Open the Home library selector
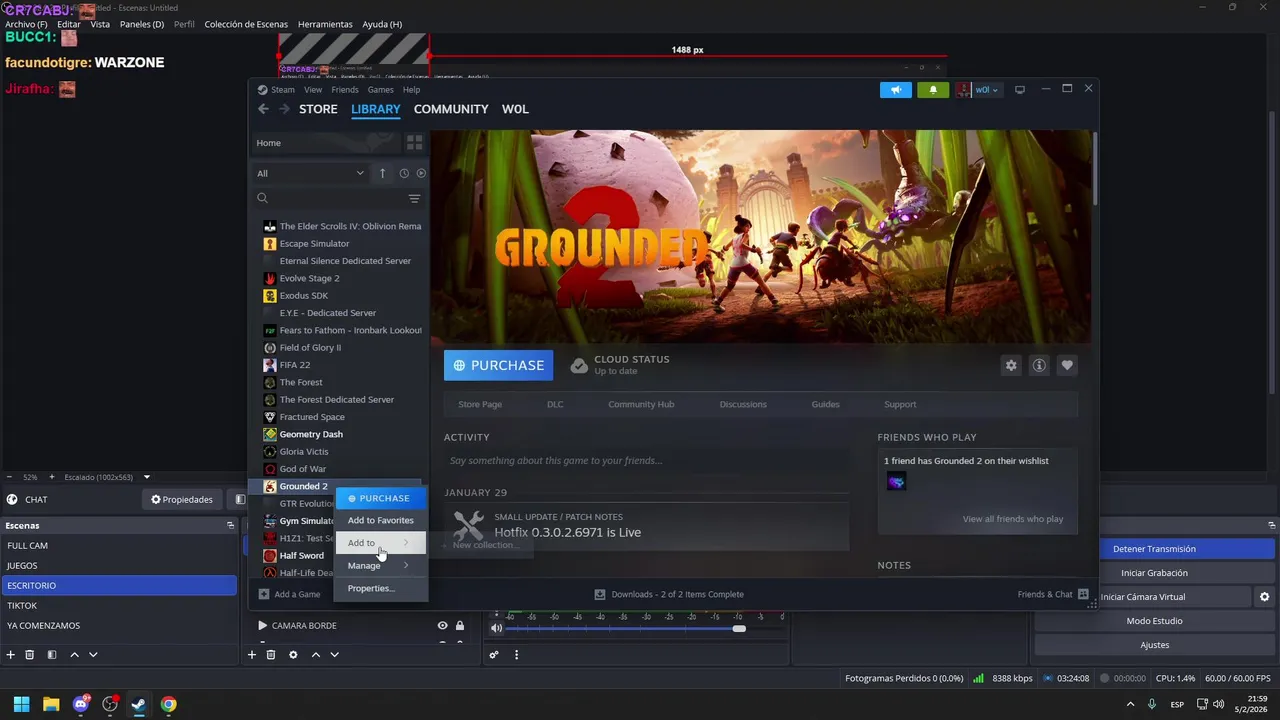 [326, 143]
